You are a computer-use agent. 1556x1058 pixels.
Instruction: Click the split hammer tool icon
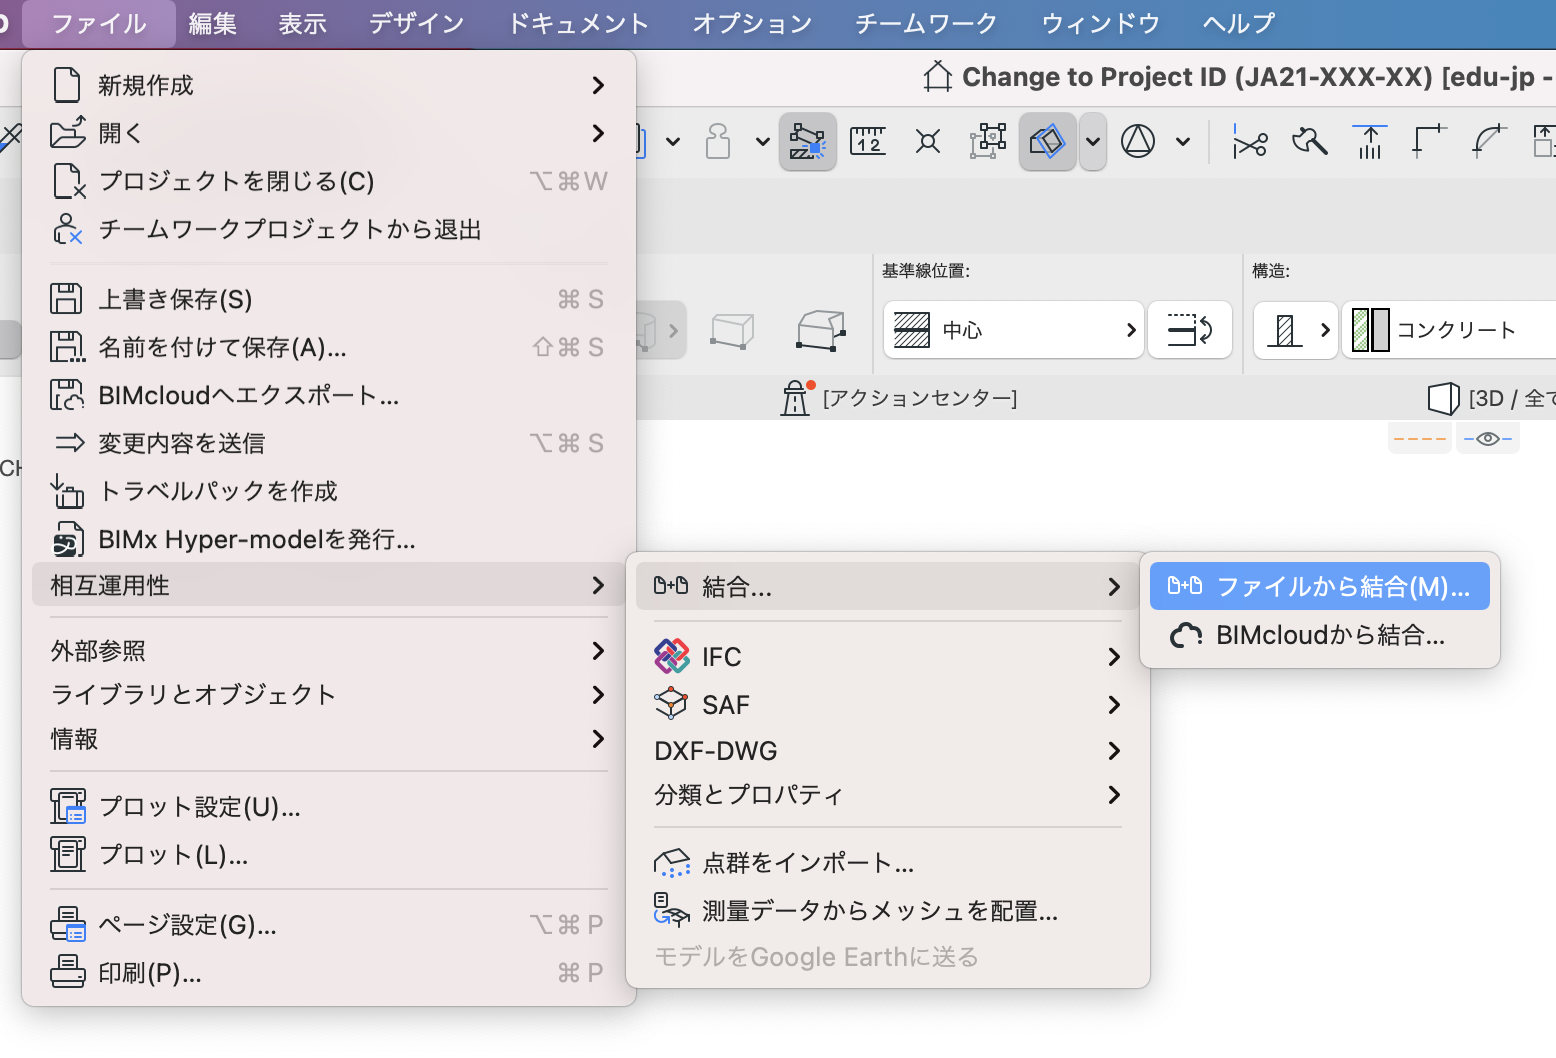[x=1310, y=141]
